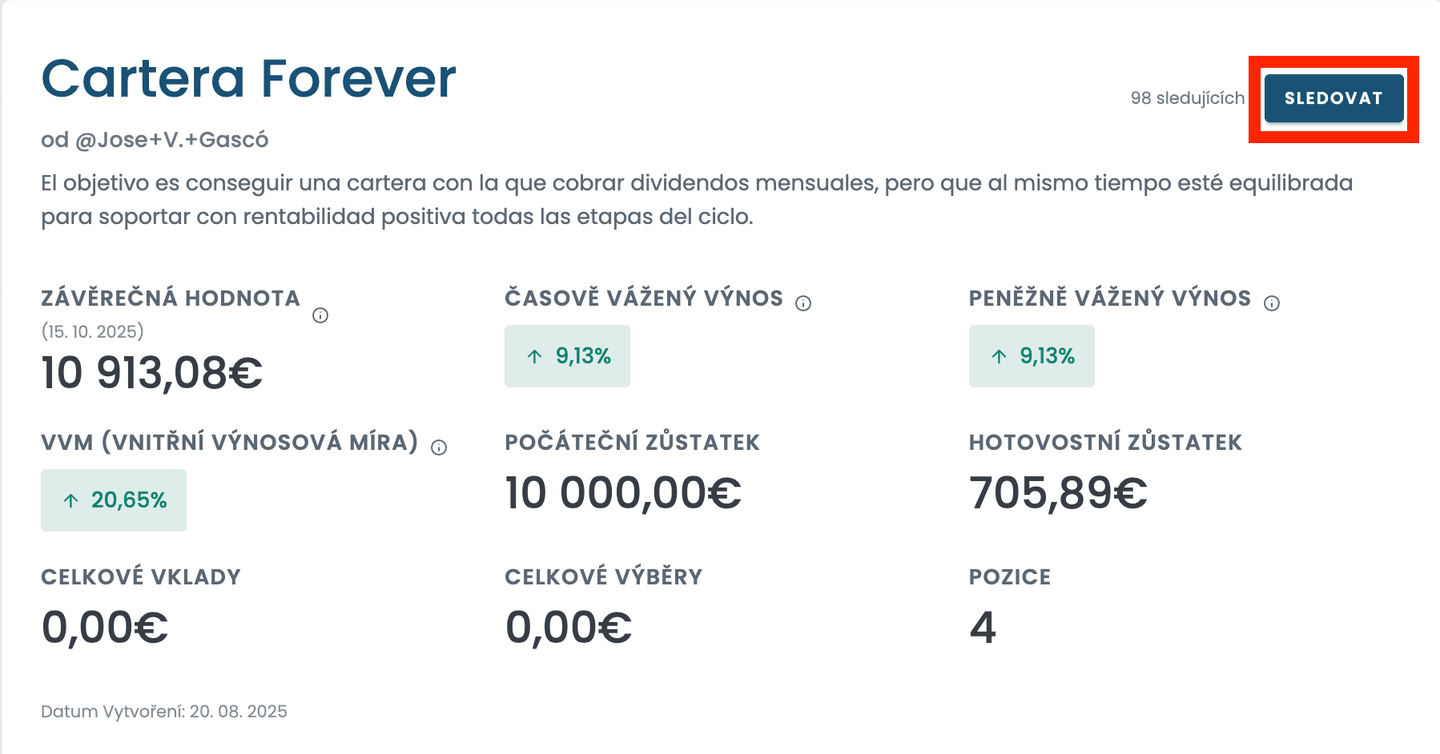Screen dimensions: 1440x754
Task: Click the portfolio description paragraph
Action: (x=696, y=200)
